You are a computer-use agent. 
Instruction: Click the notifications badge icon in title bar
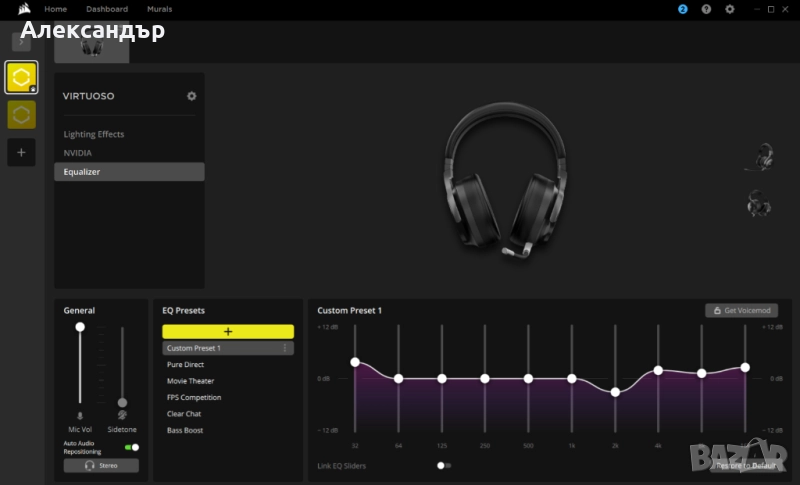pos(683,9)
